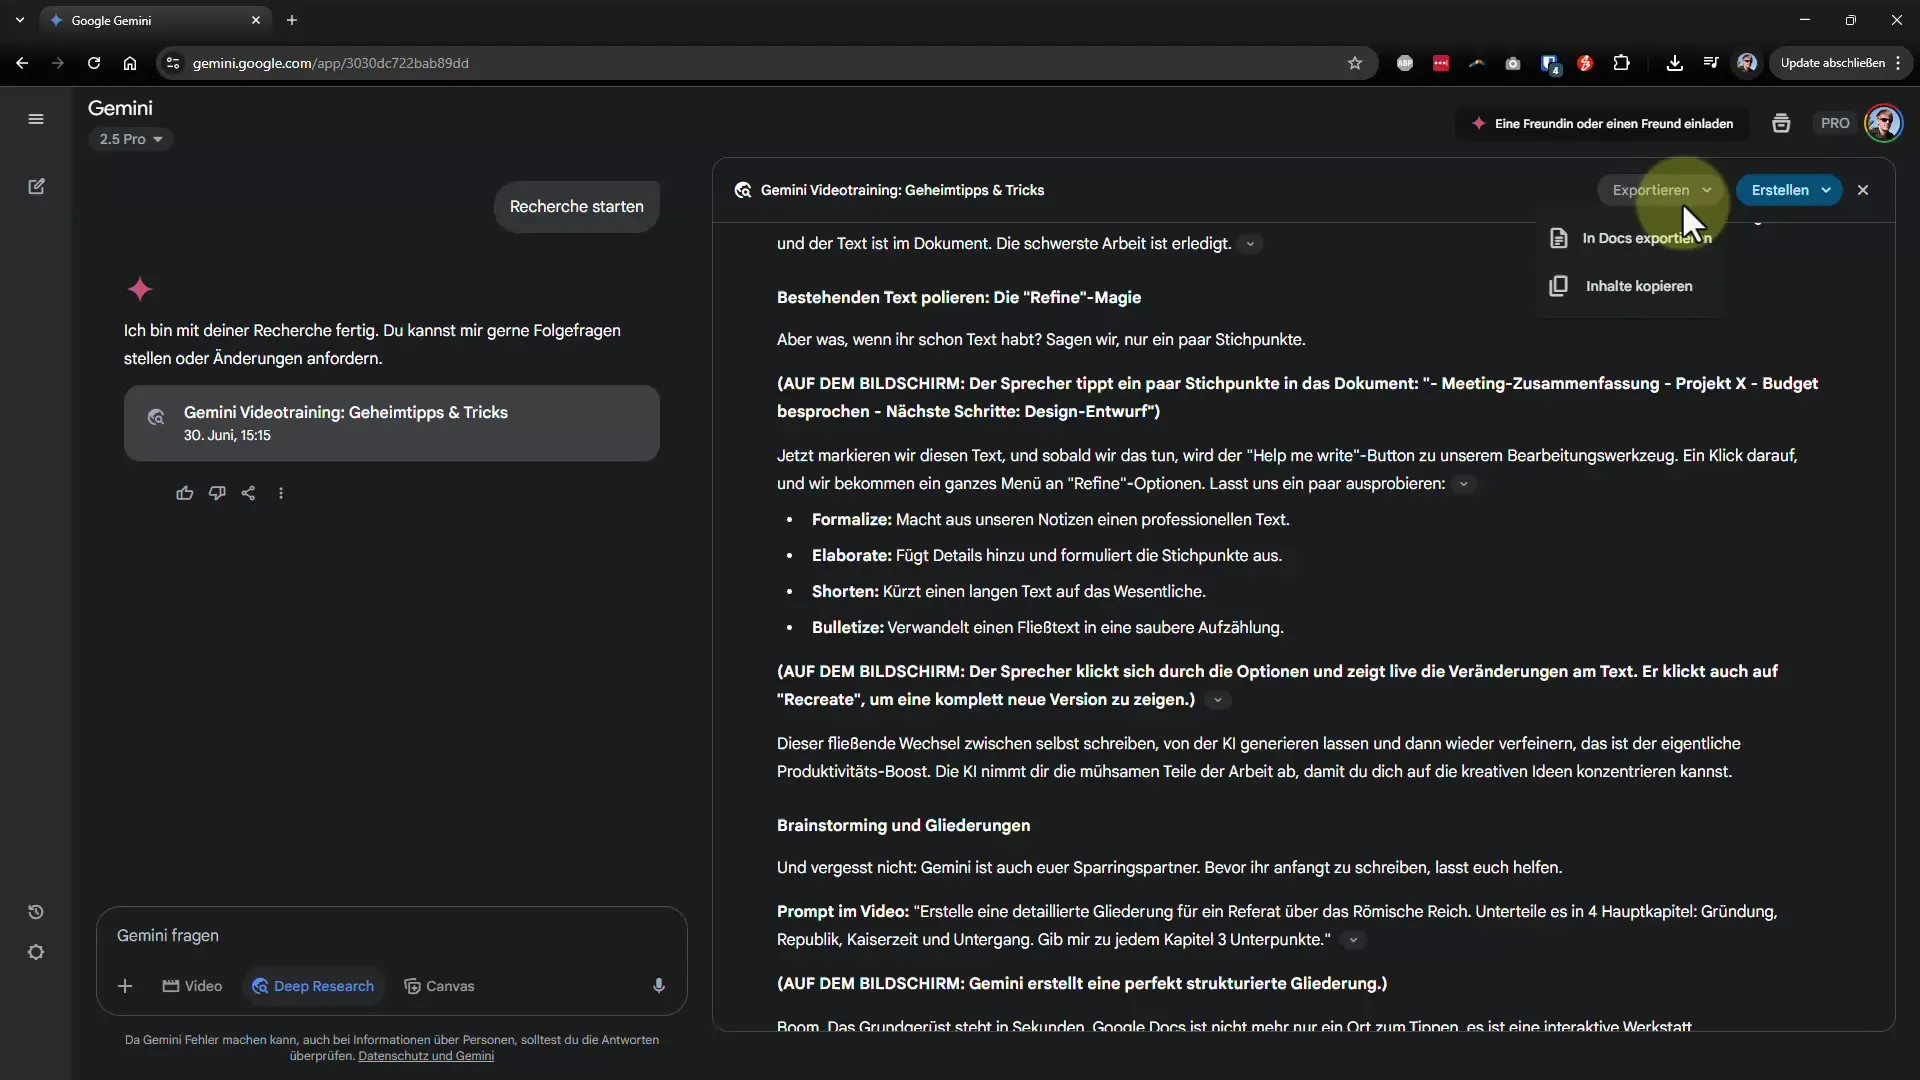Click the 'Recherche starten' message bubble

(x=577, y=207)
